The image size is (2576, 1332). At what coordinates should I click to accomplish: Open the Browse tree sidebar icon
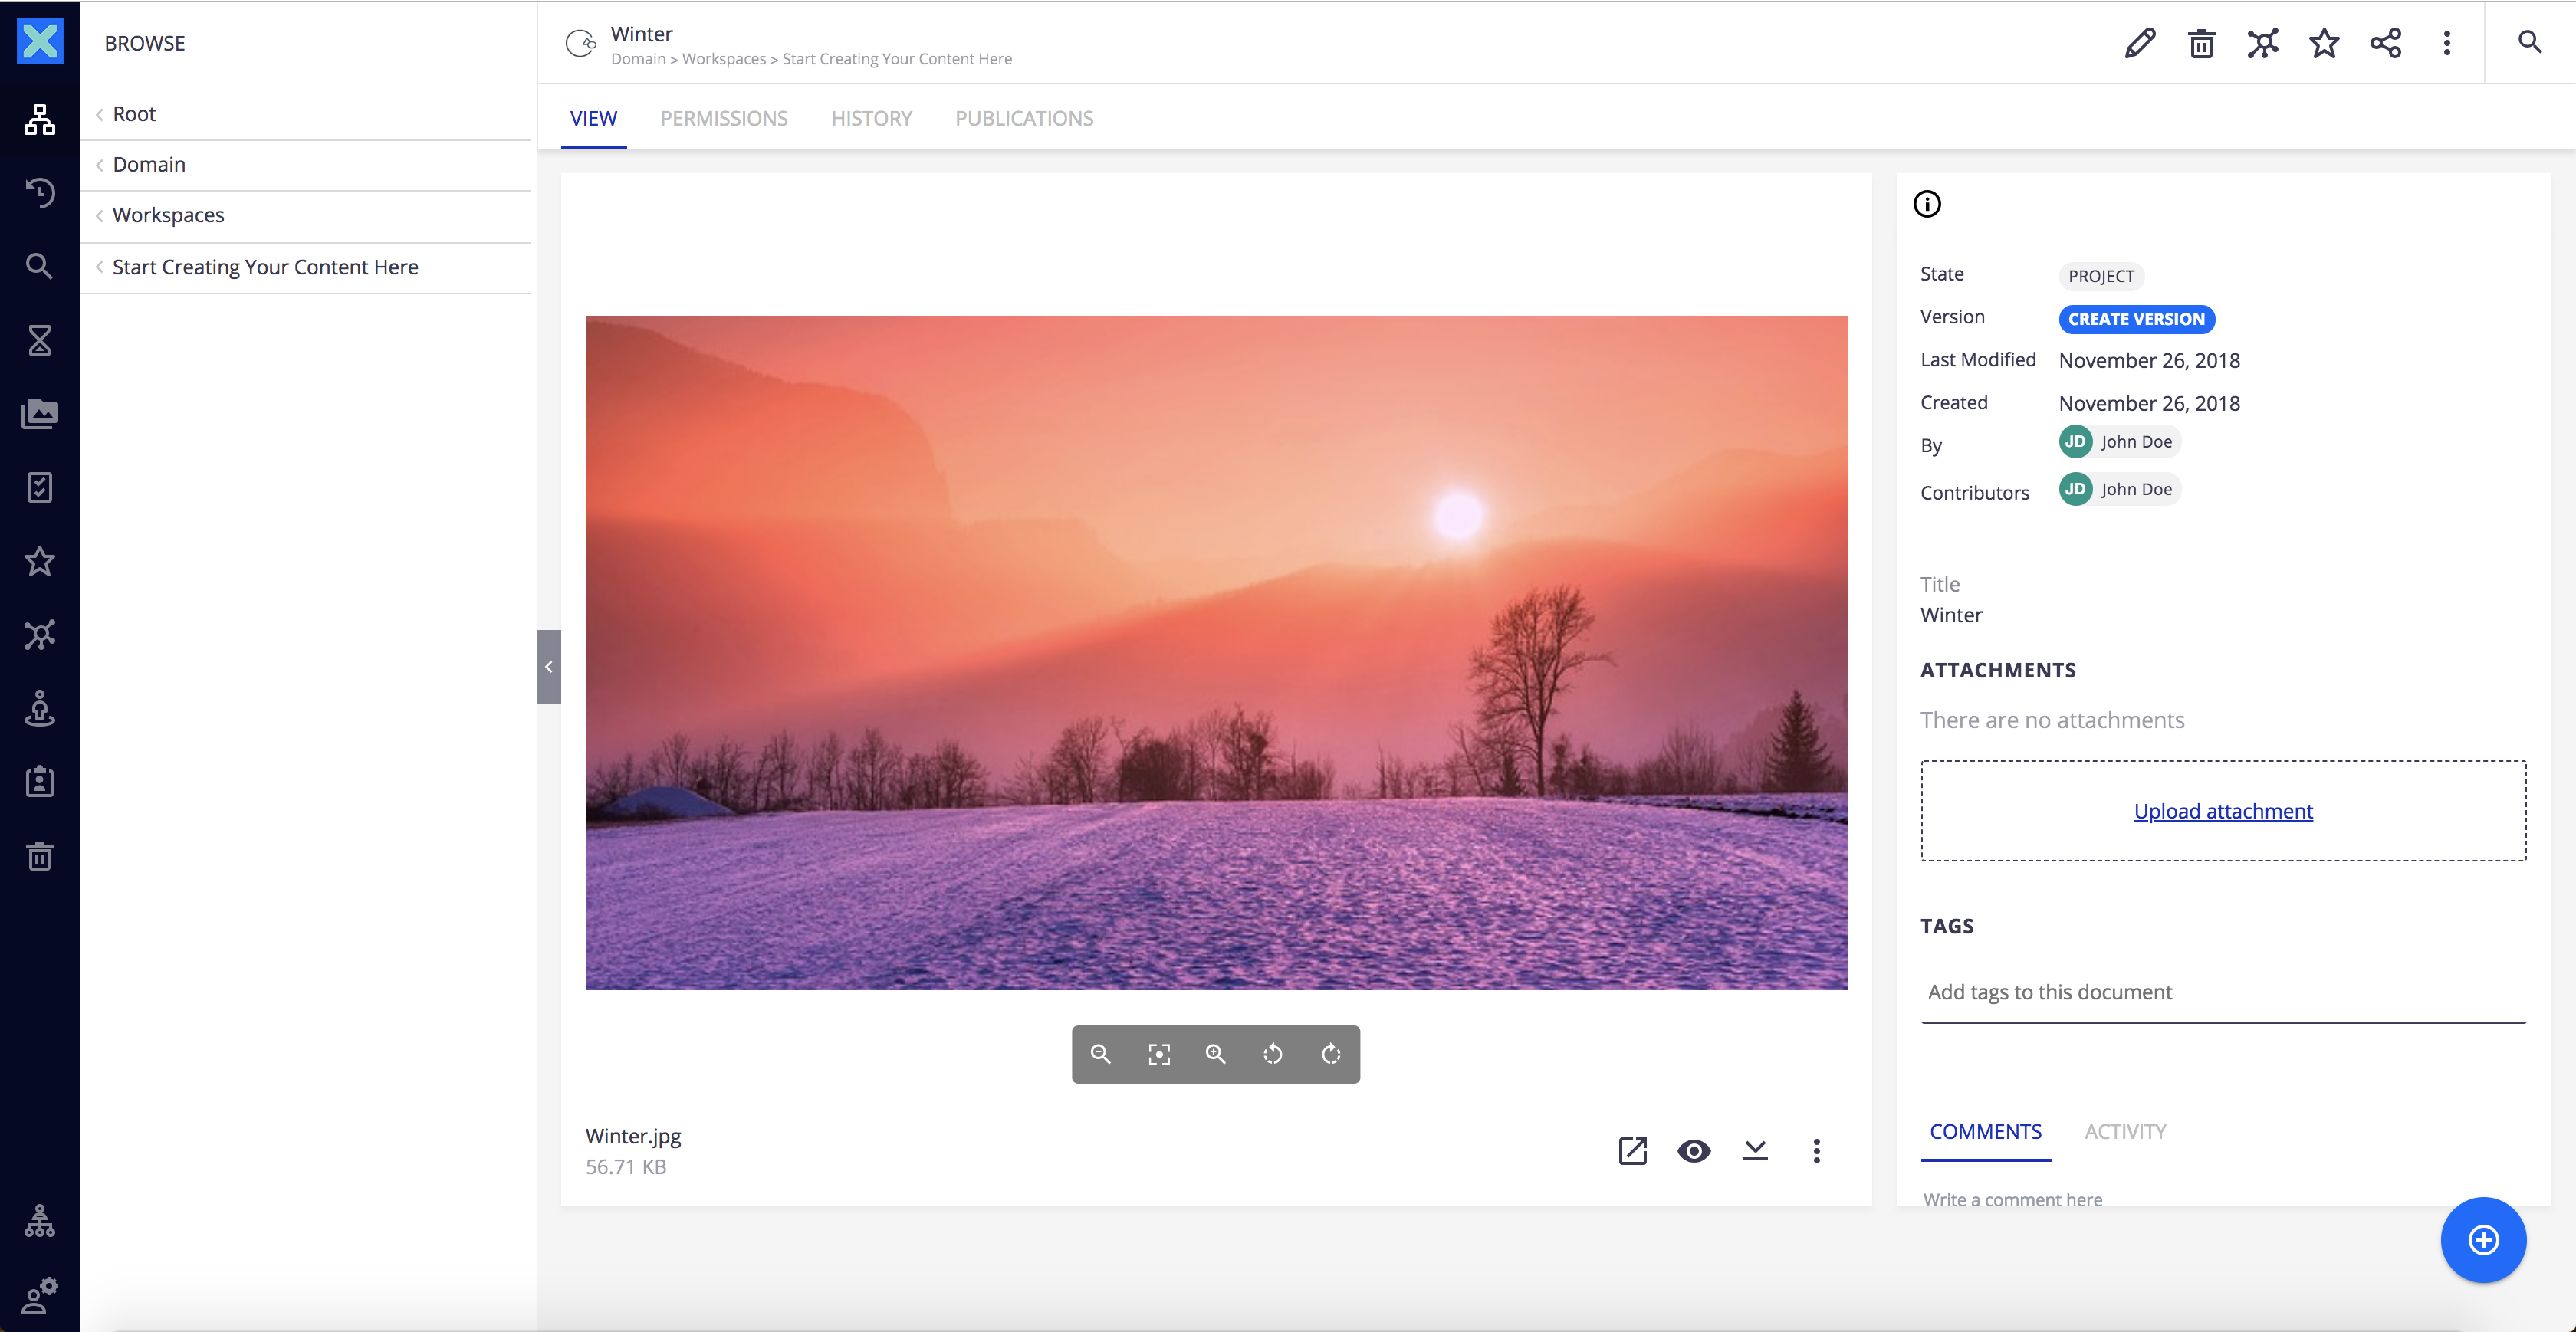pyautogui.click(x=40, y=119)
